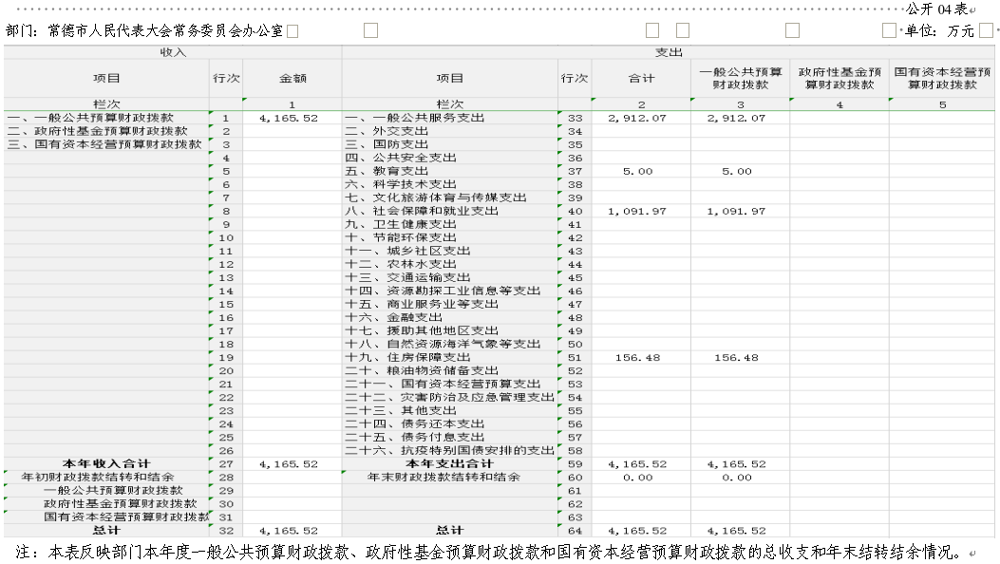Click the 公开04表 label at top right

[937, 9]
